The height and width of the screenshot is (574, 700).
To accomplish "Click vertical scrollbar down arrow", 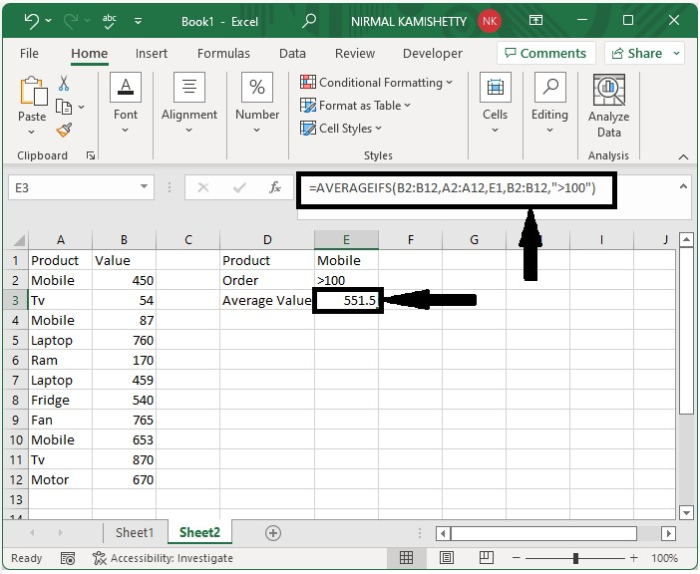I will (x=686, y=512).
